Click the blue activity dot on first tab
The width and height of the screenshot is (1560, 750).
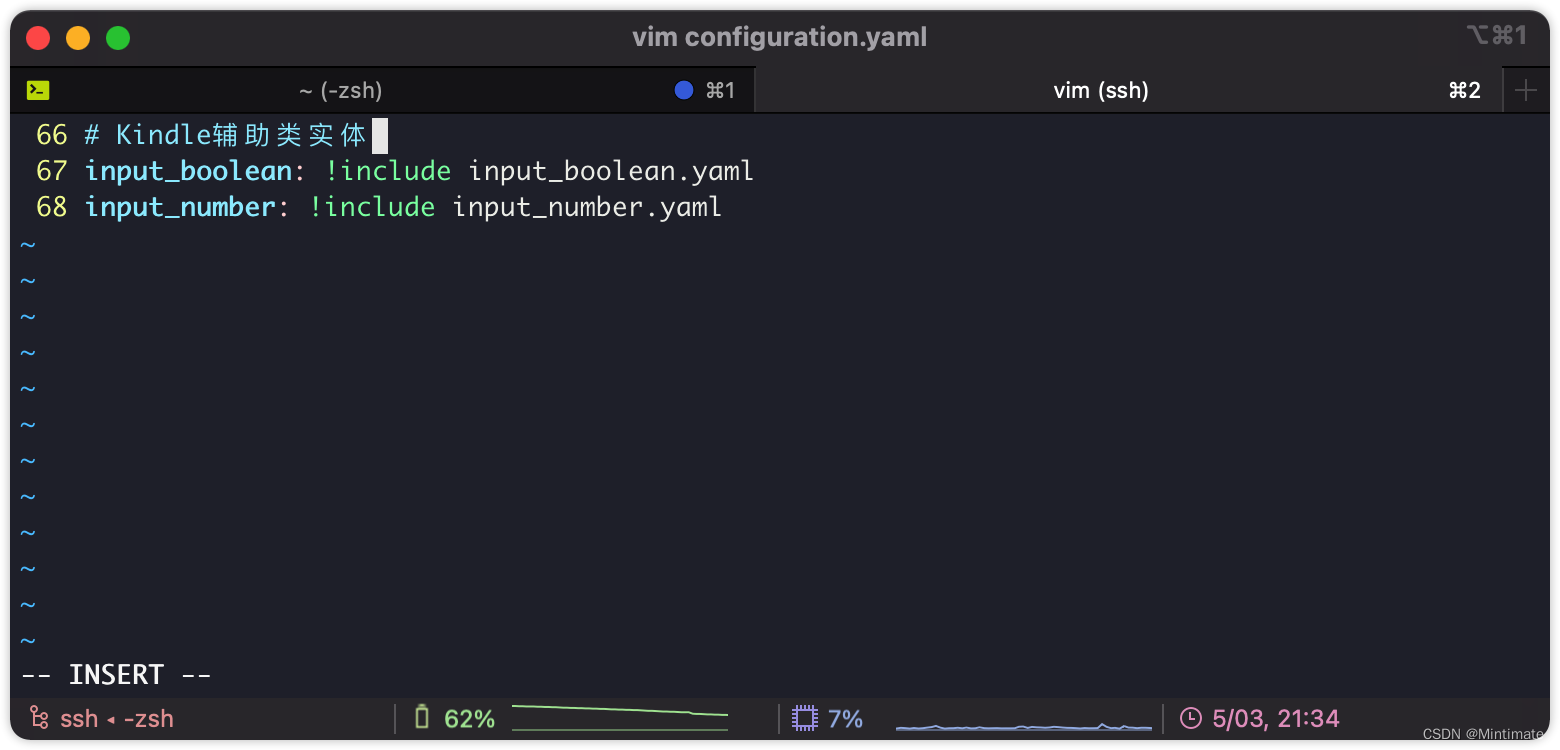pos(684,90)
